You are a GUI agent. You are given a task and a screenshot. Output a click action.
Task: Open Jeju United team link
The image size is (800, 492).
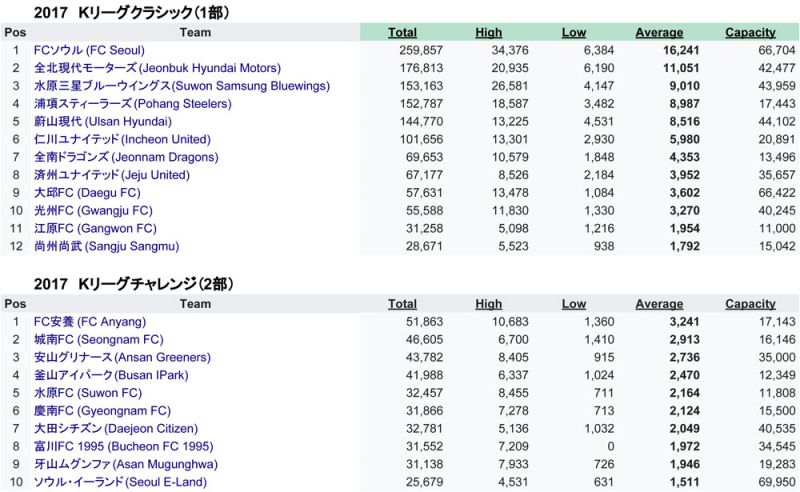coord(112,175)
